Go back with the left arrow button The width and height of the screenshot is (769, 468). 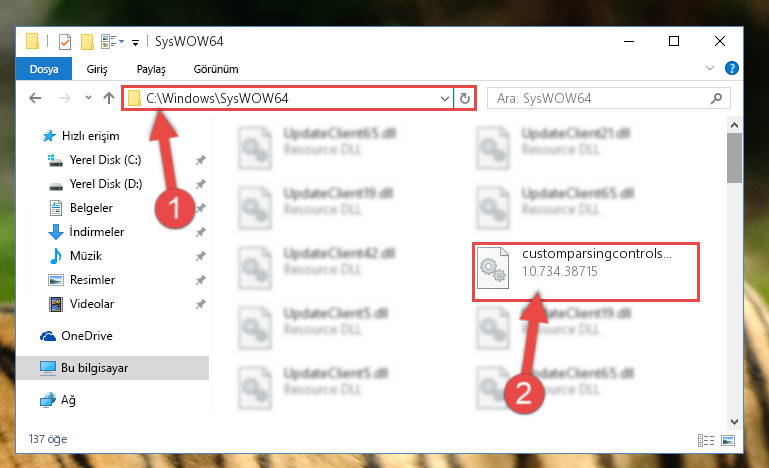point(35,98)
